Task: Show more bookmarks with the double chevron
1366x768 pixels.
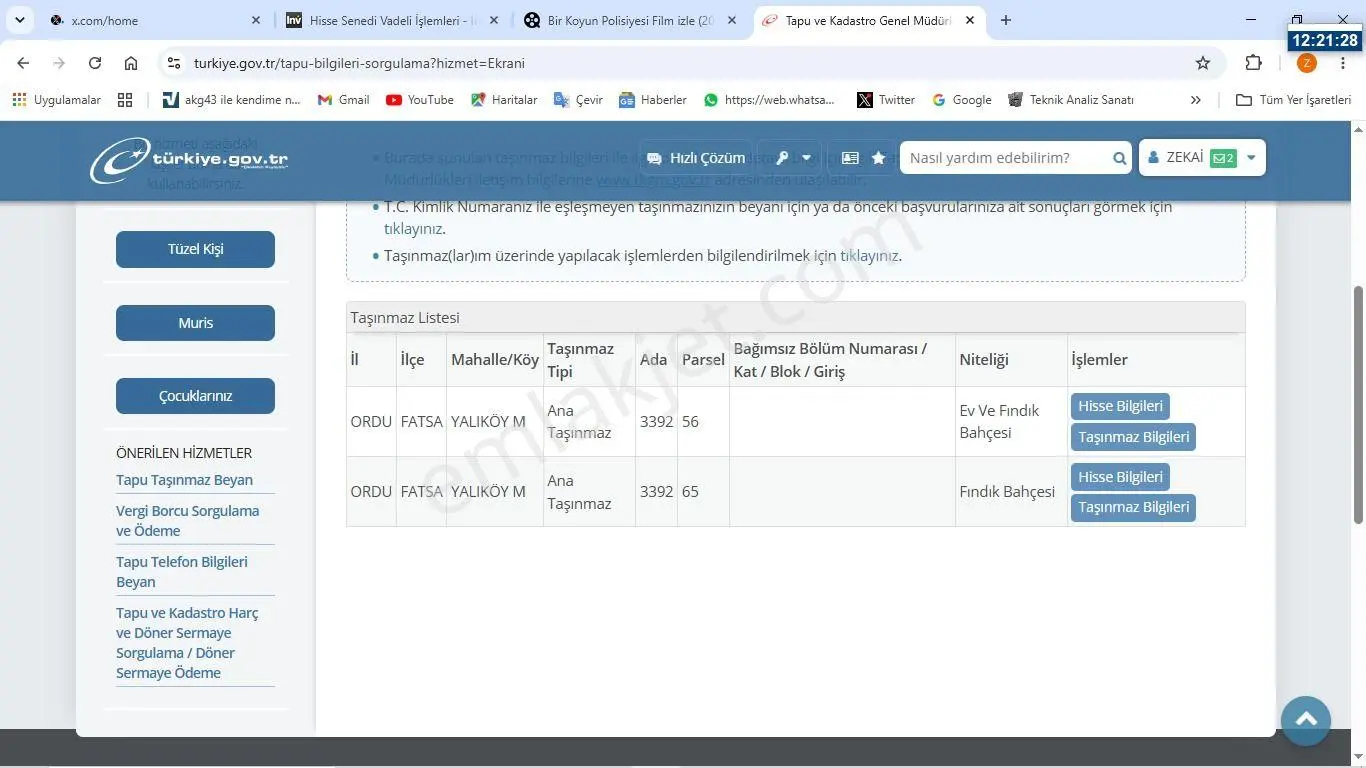Action: tap(1195, 100)
